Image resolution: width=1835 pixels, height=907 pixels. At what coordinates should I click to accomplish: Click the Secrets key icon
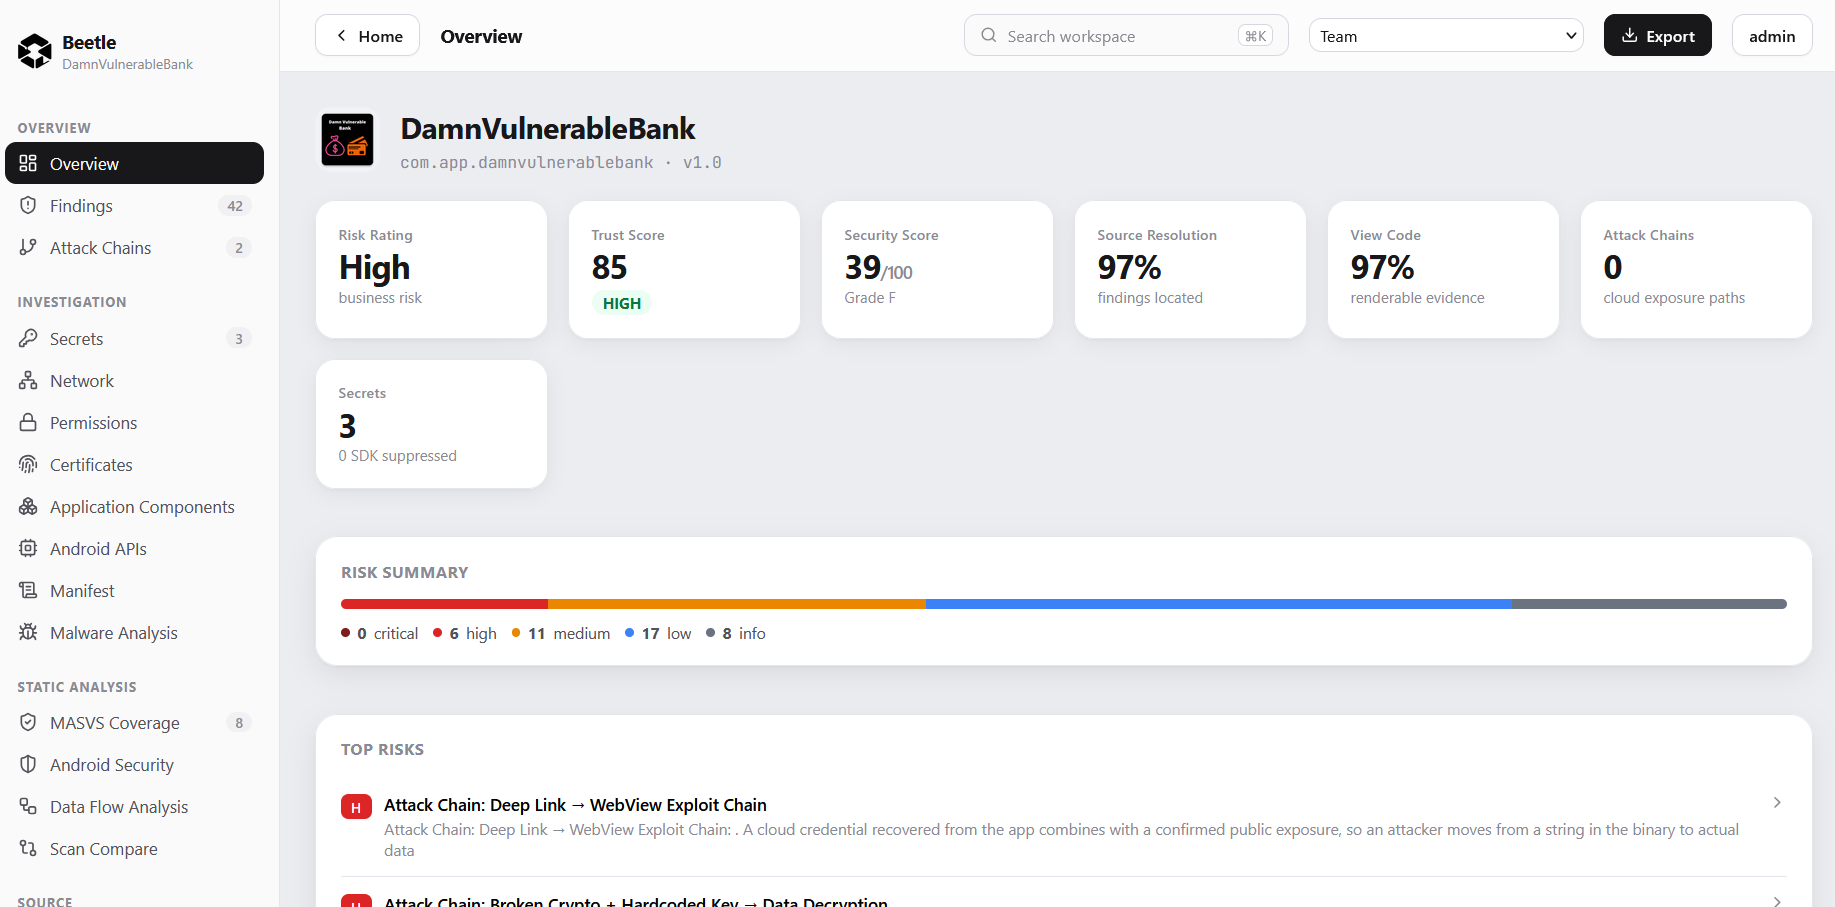[x=28, y=338]
